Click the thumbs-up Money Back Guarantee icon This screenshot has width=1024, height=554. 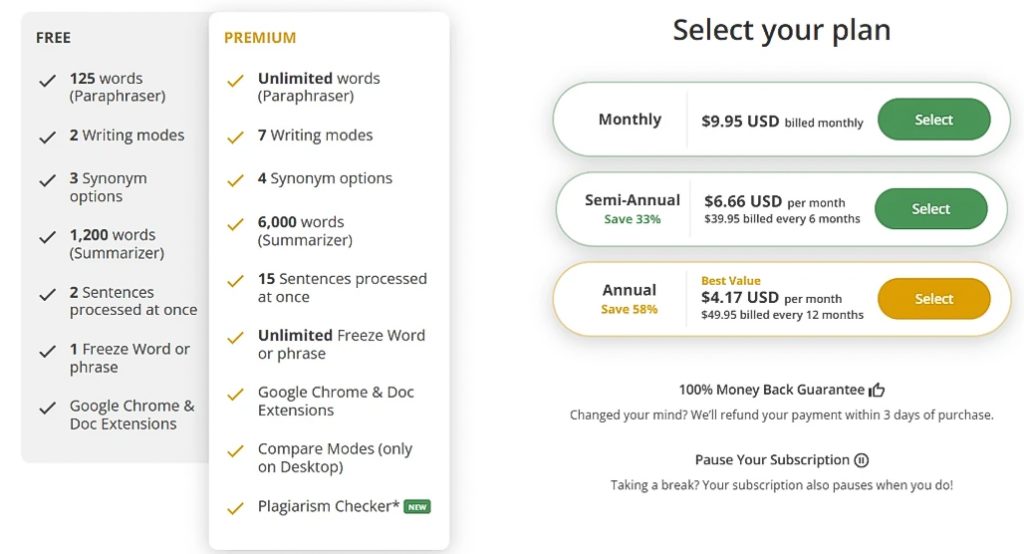[877, 390]
